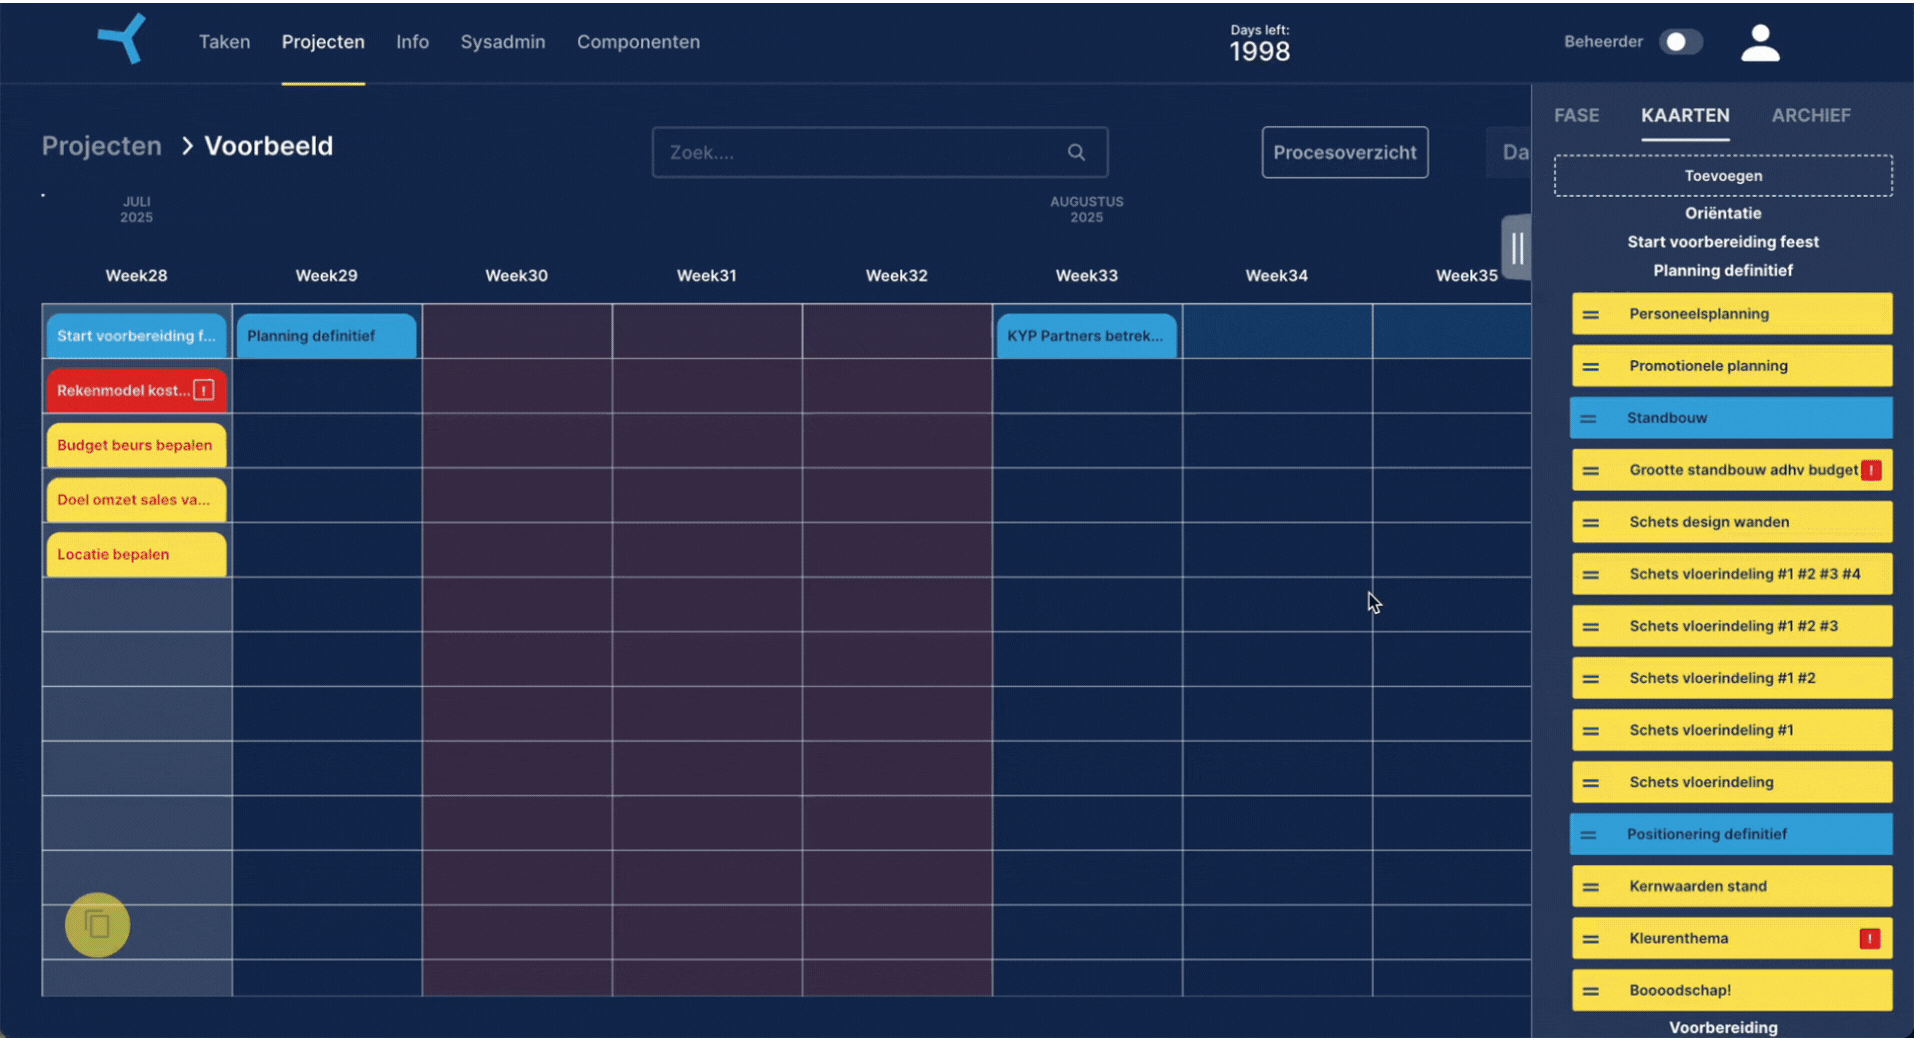Select KYP Partners betrek... card in Week33
The height and width of the screenshot is (1045, 1920).
1086,336
